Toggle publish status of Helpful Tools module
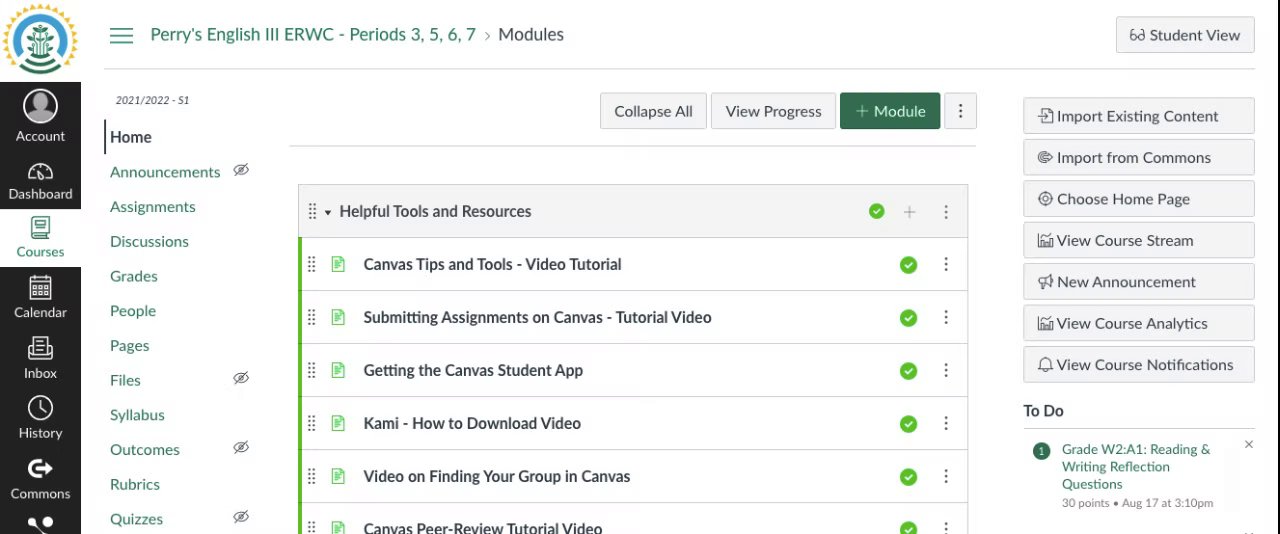 point(877,212)
